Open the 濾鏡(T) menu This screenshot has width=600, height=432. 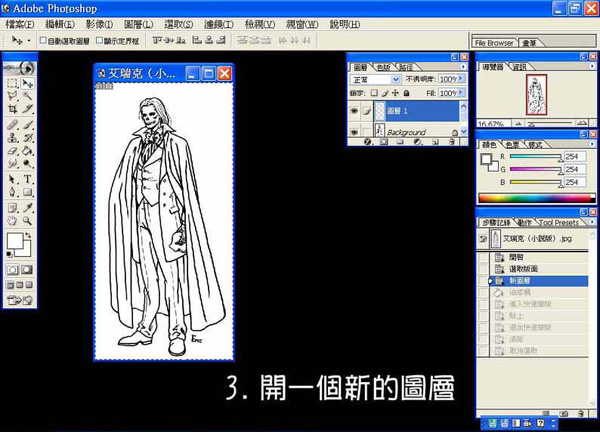pyautogui.click(x=218, y=24)
